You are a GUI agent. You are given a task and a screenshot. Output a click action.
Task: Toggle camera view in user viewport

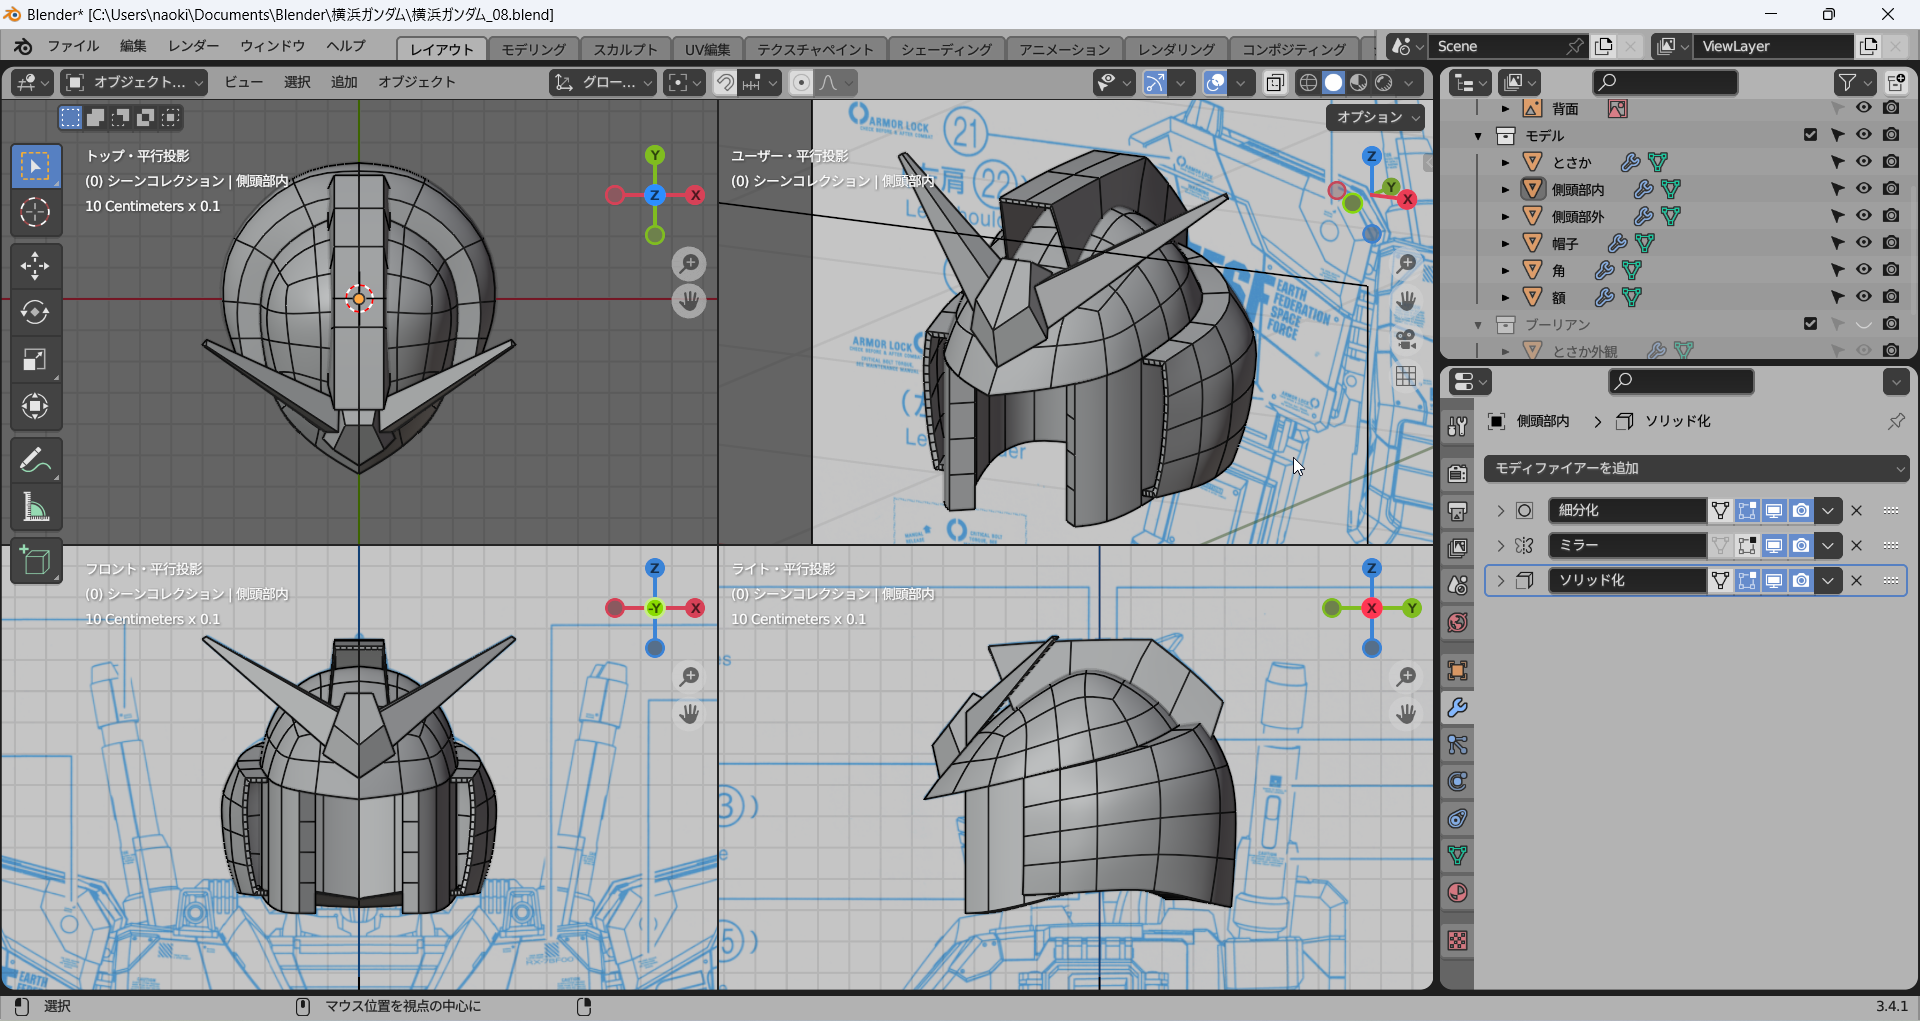coord(1406,339)
